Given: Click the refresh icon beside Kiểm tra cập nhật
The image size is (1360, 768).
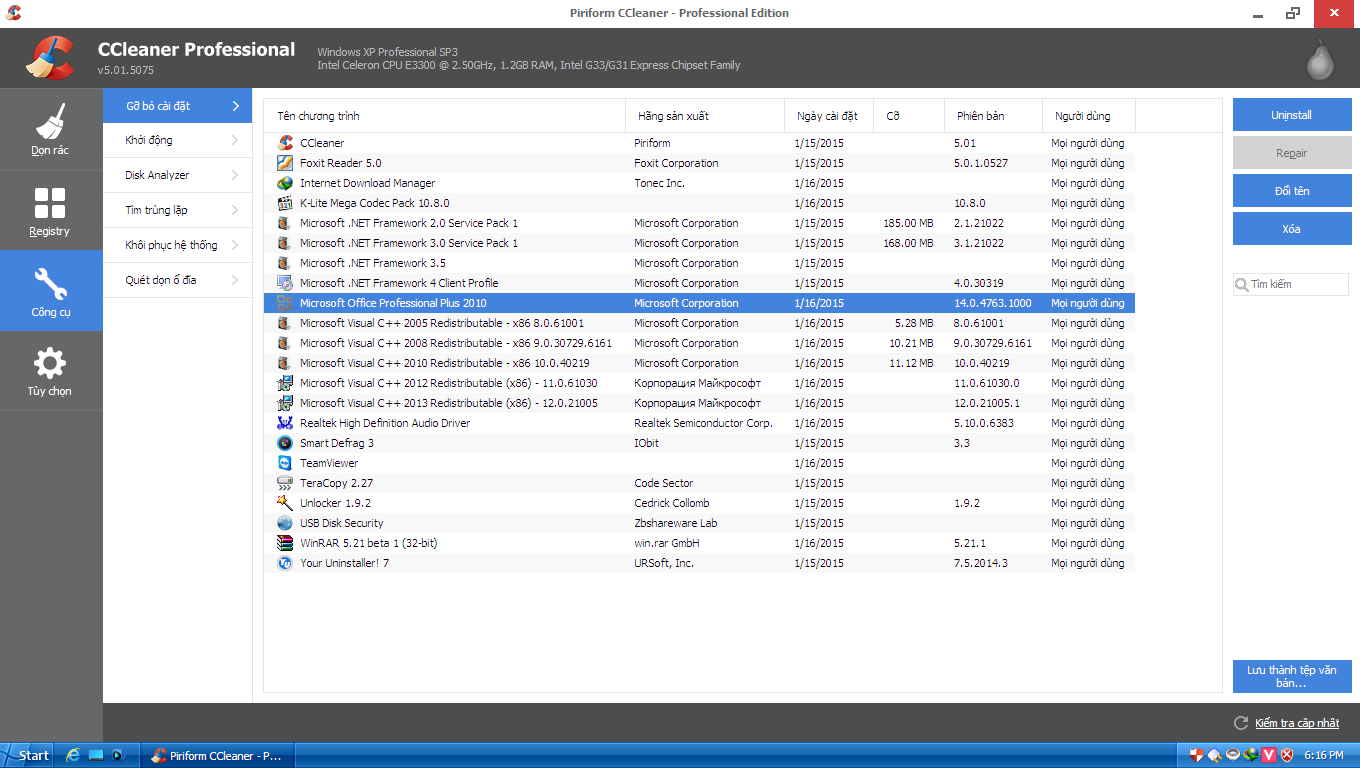Looking at the screenshot, I should tap(1241, 723).
